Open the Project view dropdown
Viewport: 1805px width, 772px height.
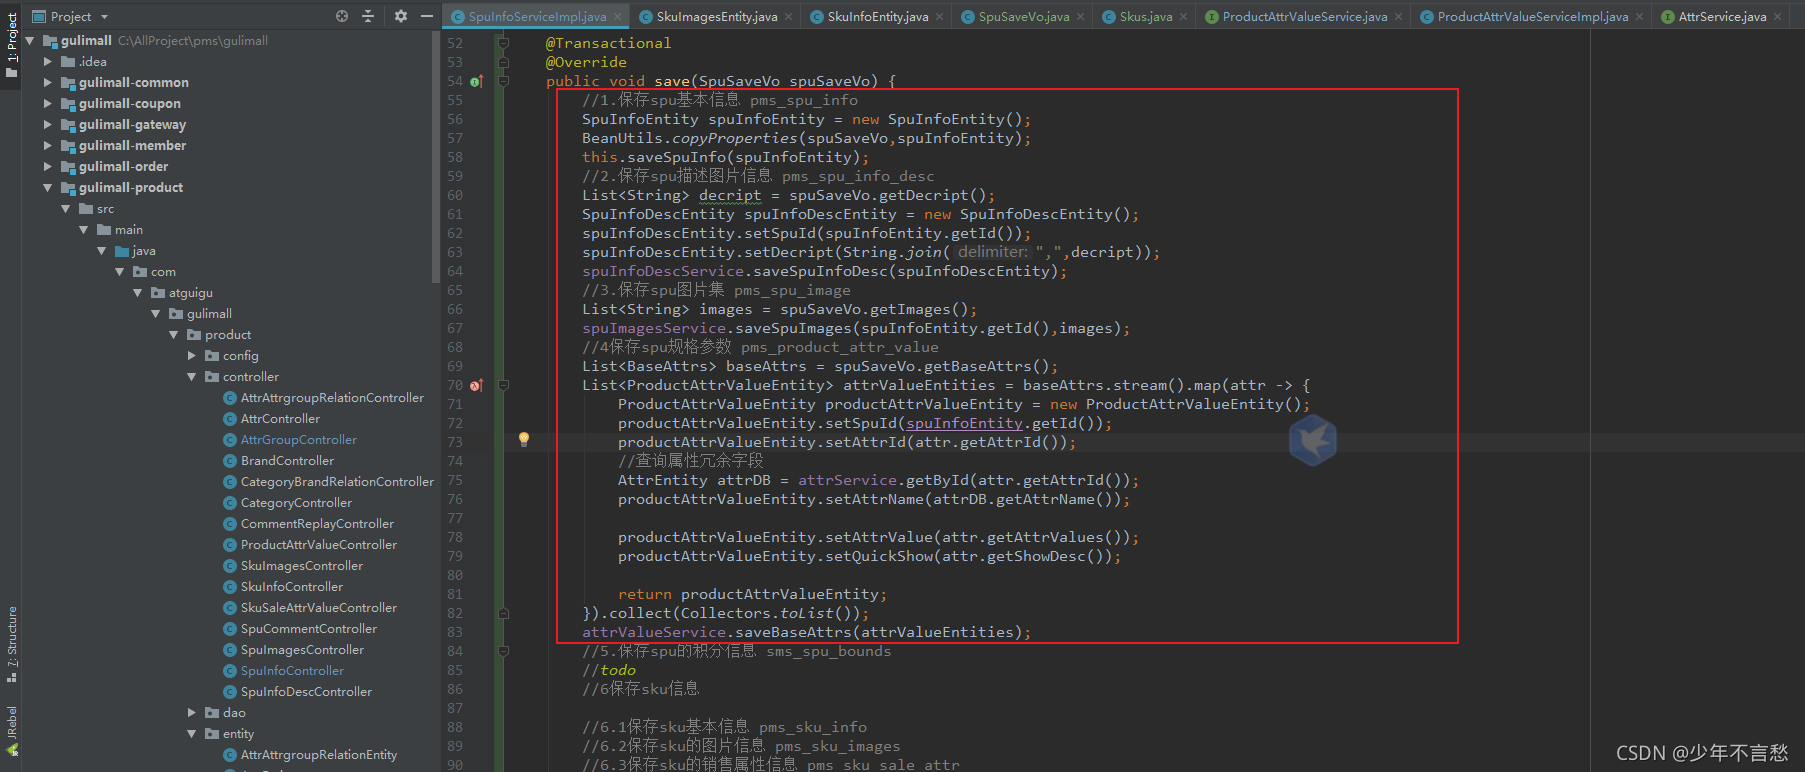coord(71,16)
